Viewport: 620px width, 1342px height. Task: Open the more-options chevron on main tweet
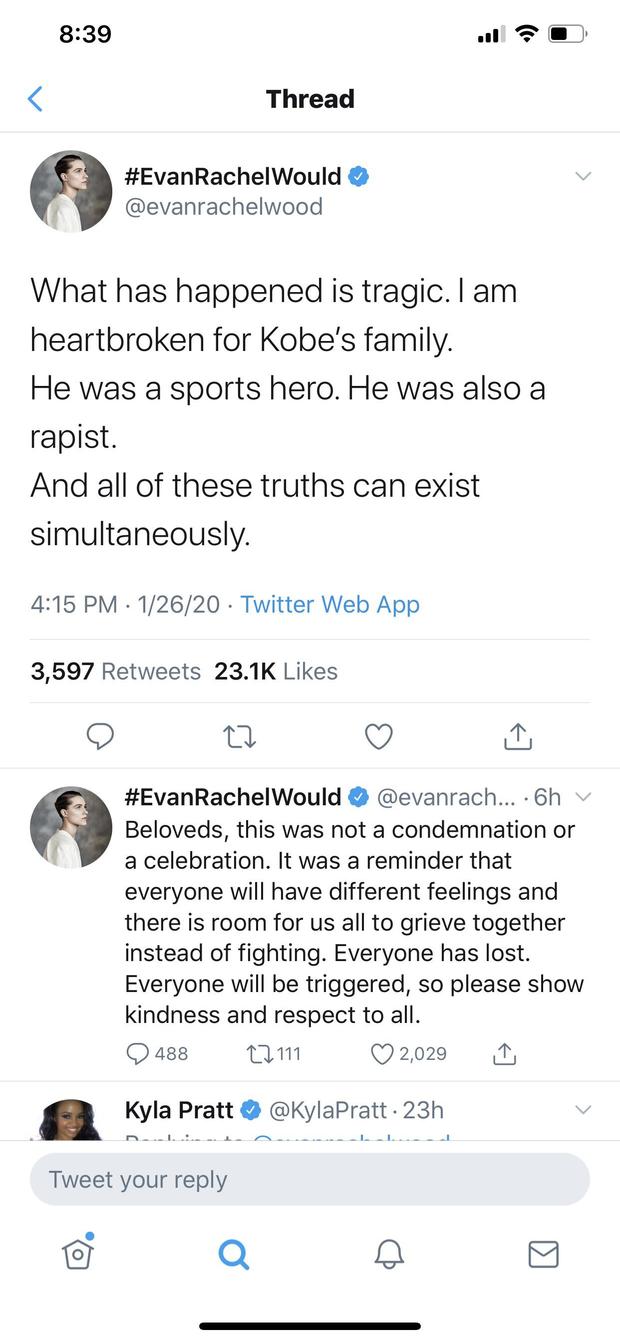click(x=584, y=177)
